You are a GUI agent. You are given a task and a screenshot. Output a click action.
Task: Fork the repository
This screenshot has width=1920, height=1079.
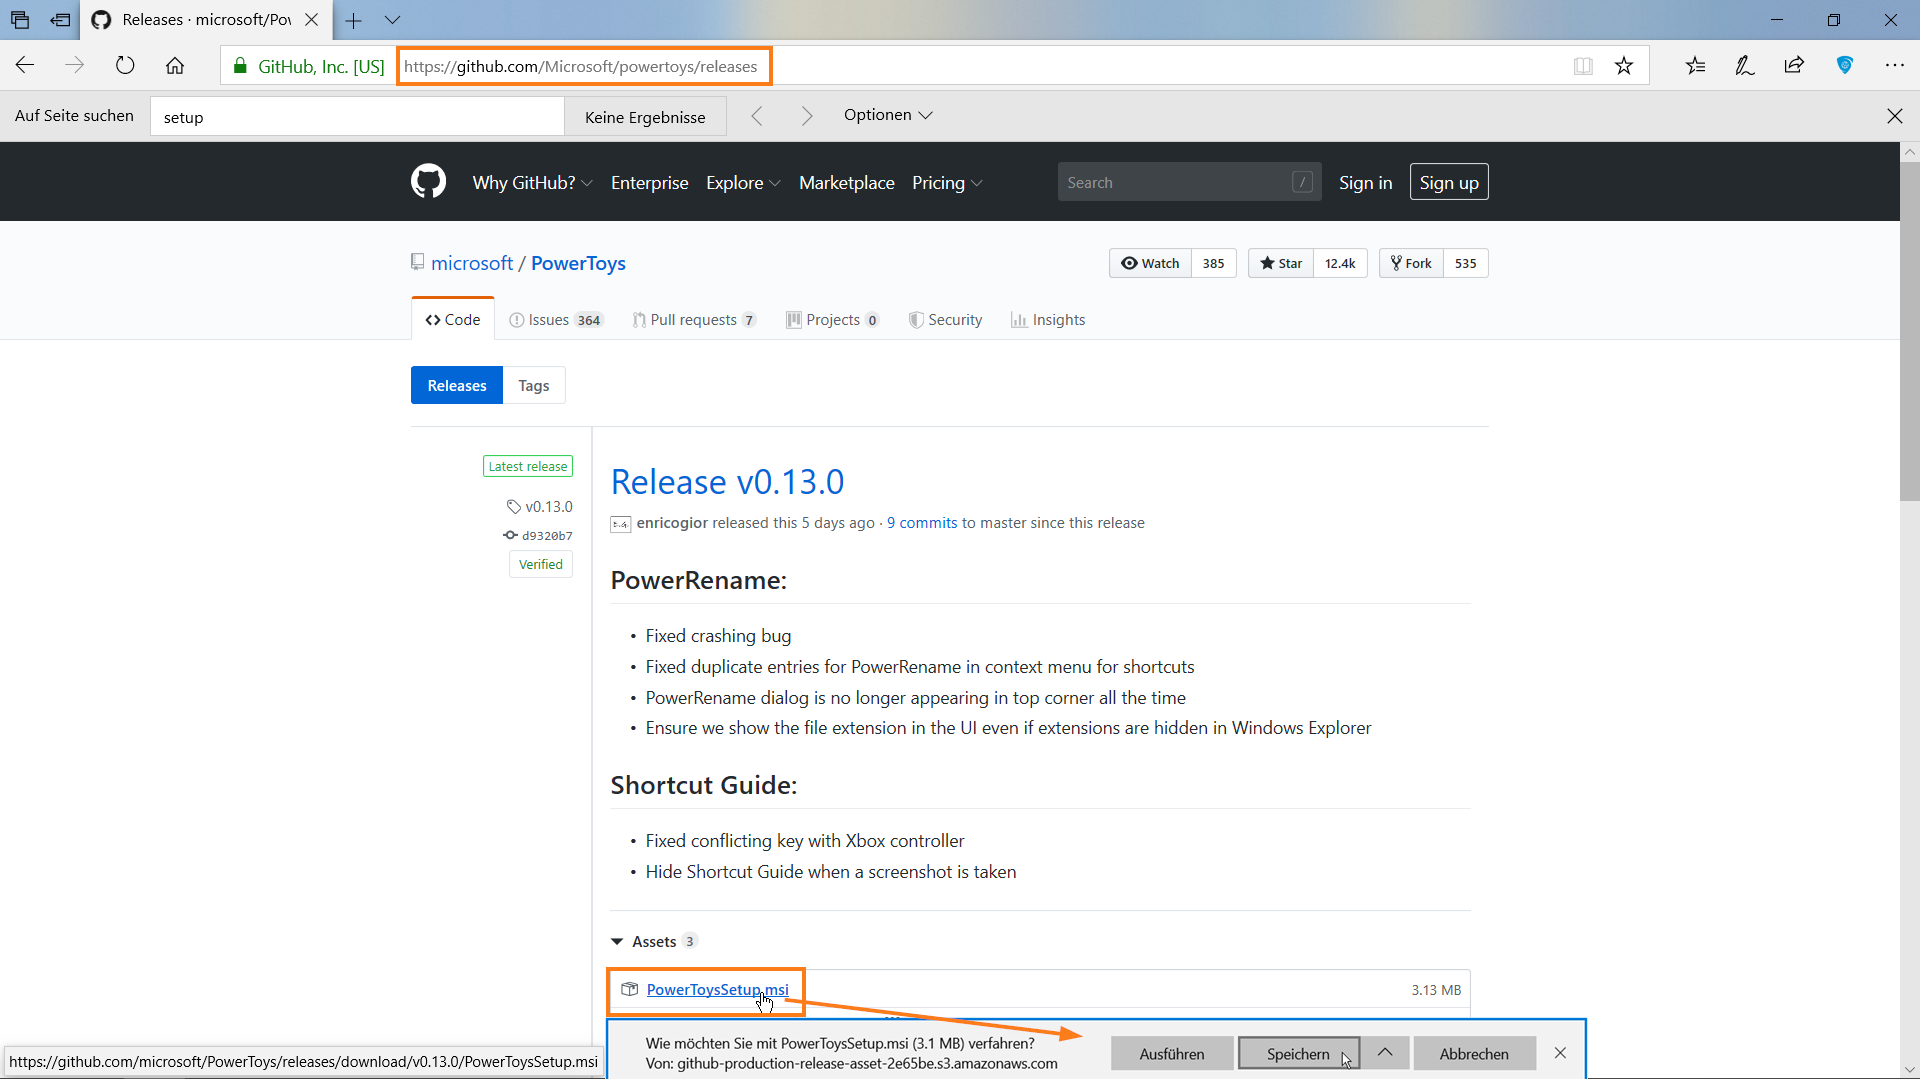point(1411,263)
